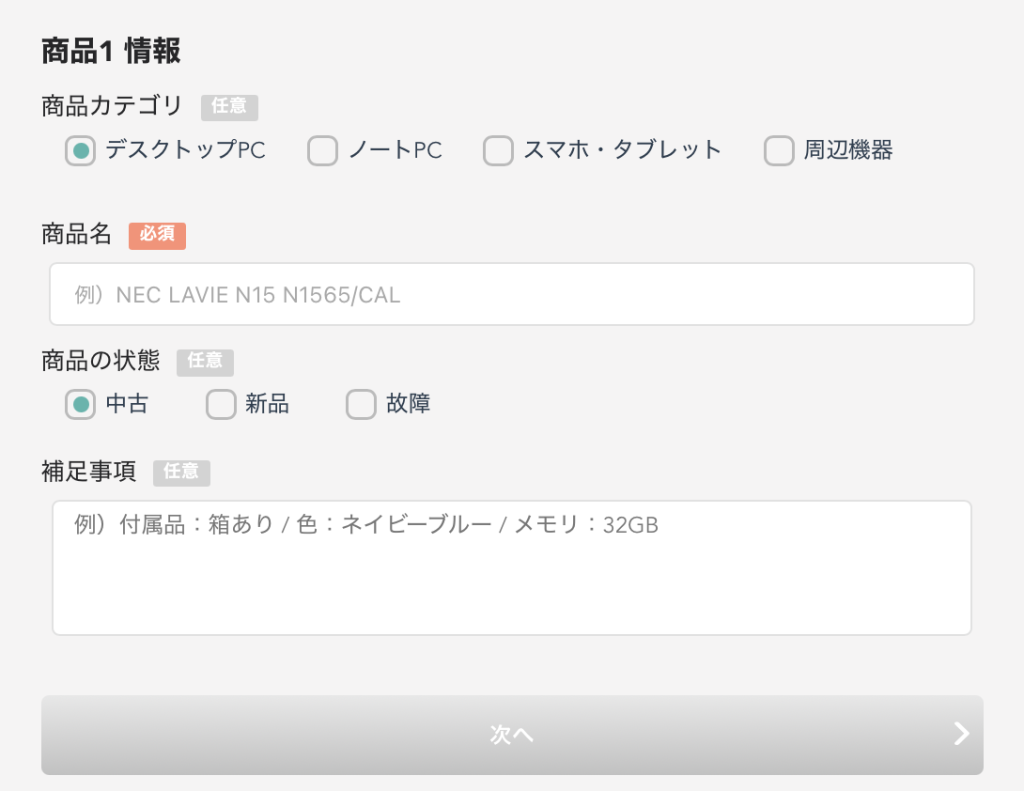Select the ノートPC category option

[x=322, y=151]
